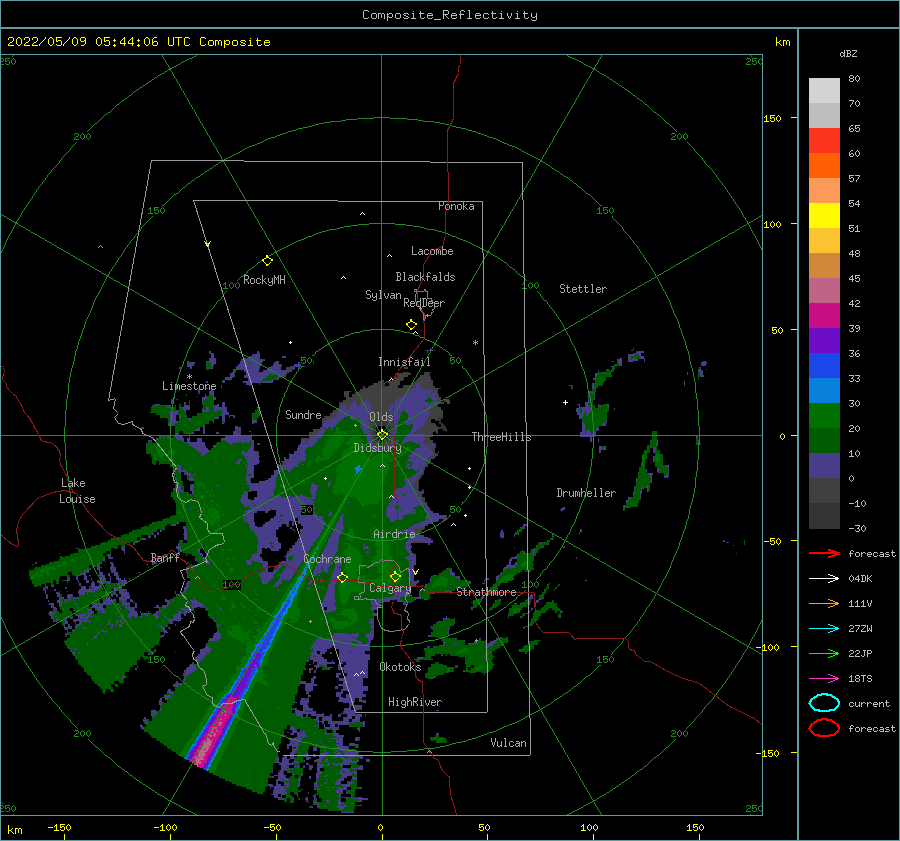Click the dBZ legend heading
This screenshot has width=900, height=841.
tap(848, 53)
